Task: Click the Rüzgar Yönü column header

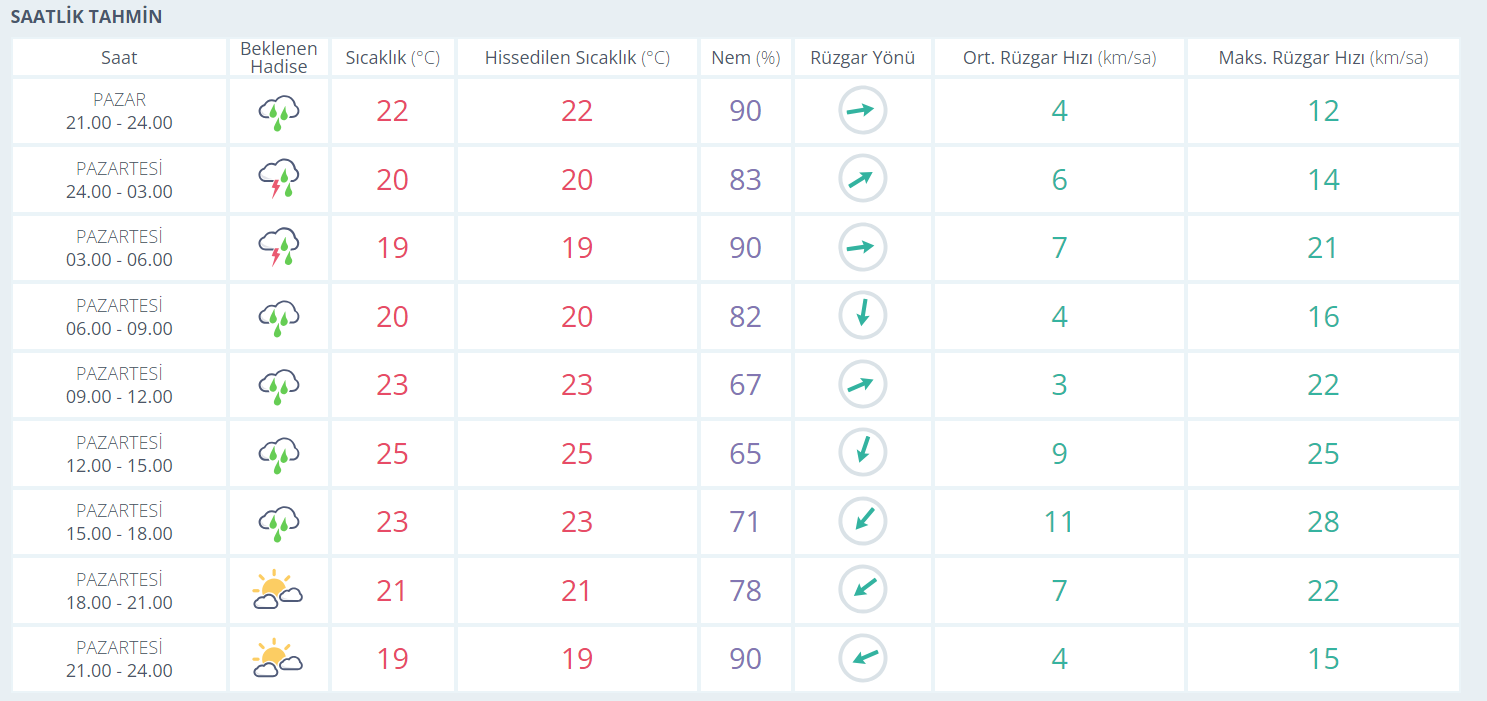Action: click(x=863, y=58)
